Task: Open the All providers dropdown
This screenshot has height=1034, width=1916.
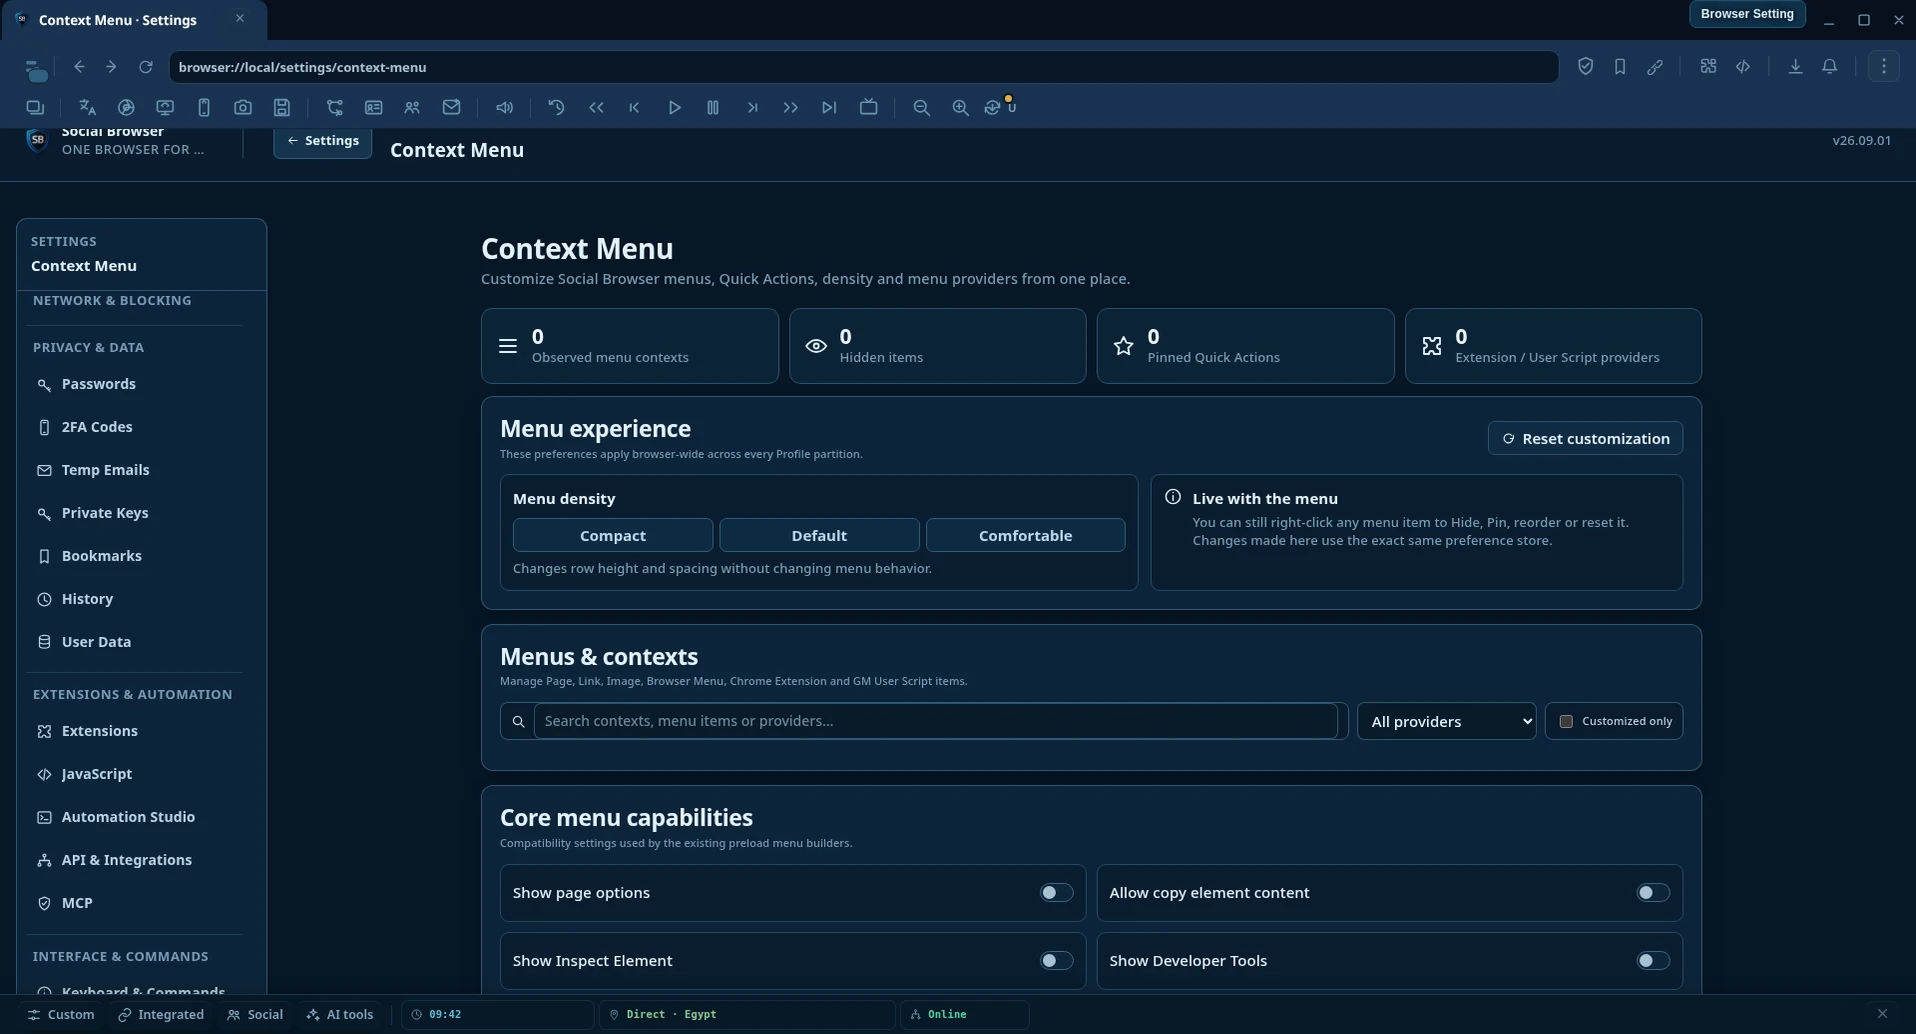Action: click(1446, 722)
